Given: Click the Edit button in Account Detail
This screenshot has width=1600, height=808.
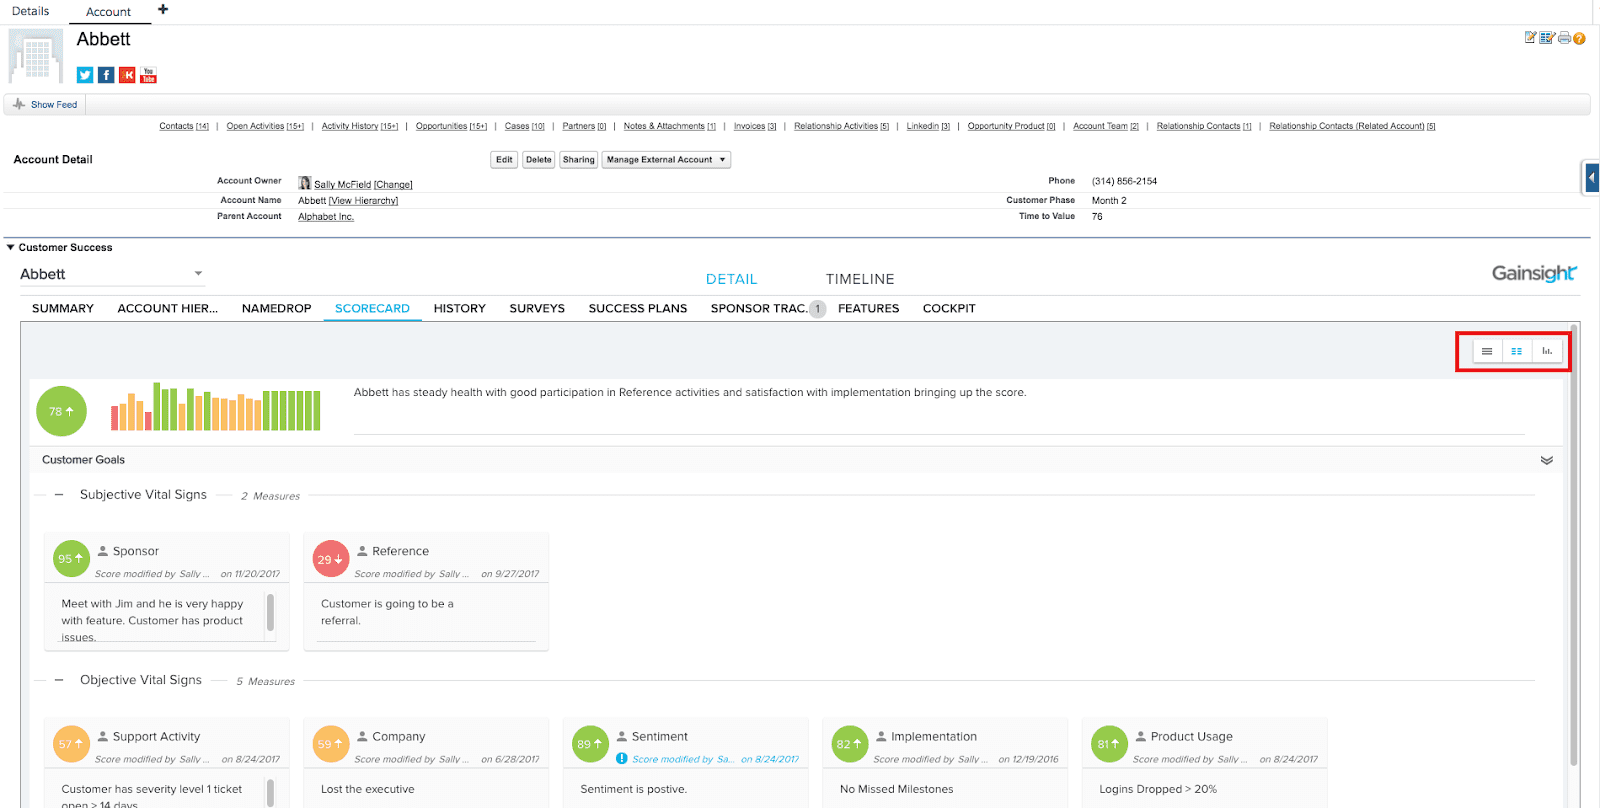Looking at the screenshot, I should pyautogui.click(x=504, y=160).
